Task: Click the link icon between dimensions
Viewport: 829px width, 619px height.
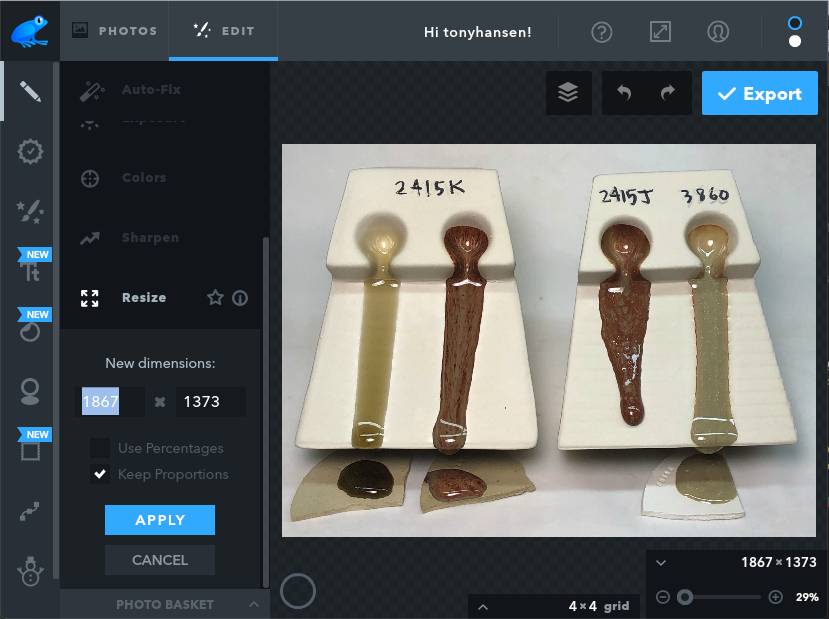Action: click(160, 402)
